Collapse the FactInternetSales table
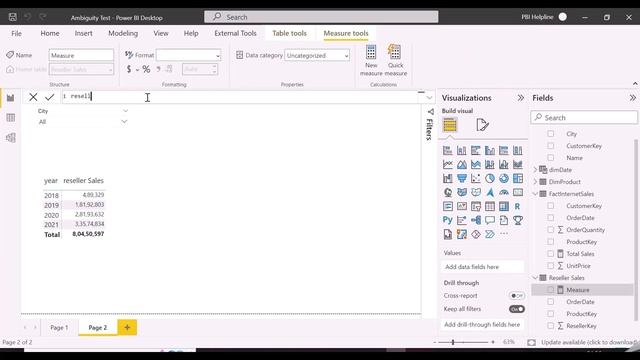 click(x=536, y=194)
